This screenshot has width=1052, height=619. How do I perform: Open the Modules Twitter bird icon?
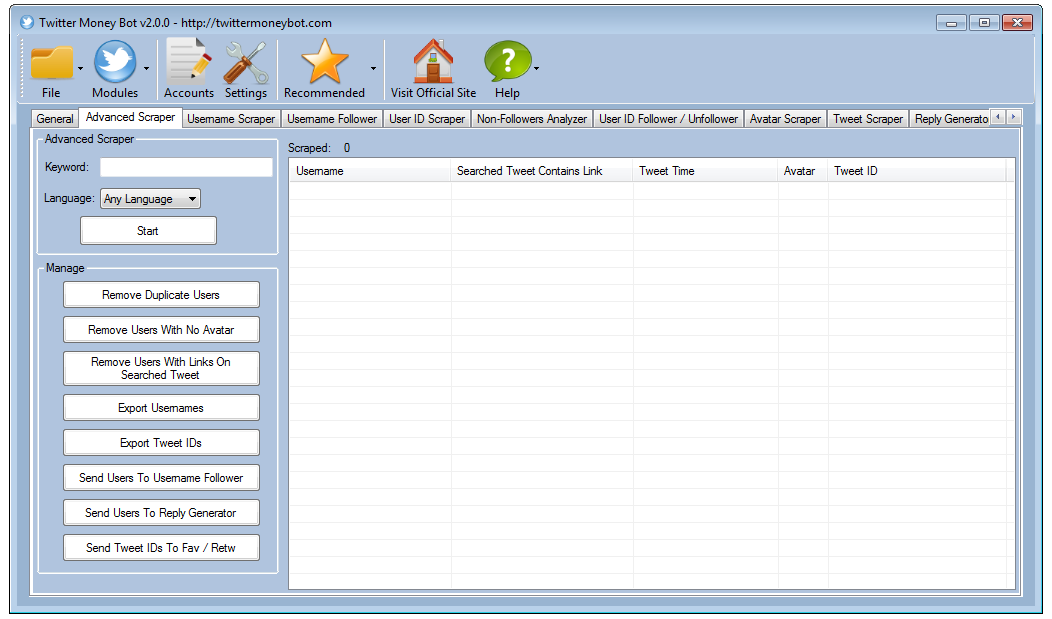(x=115, y=62)
